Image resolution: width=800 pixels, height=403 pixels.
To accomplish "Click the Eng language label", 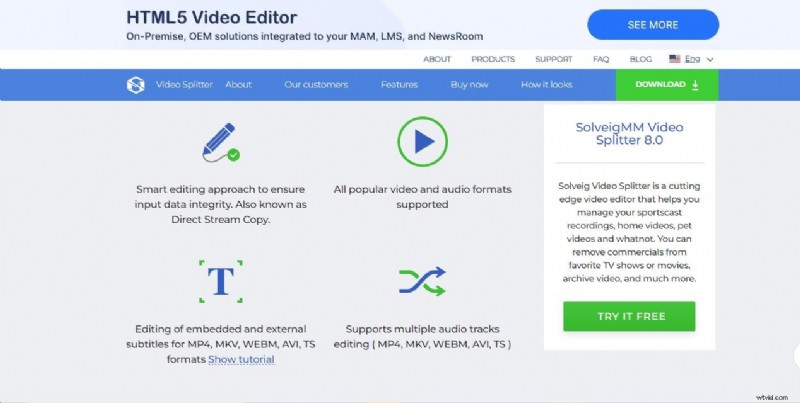I will pos(692,59).
